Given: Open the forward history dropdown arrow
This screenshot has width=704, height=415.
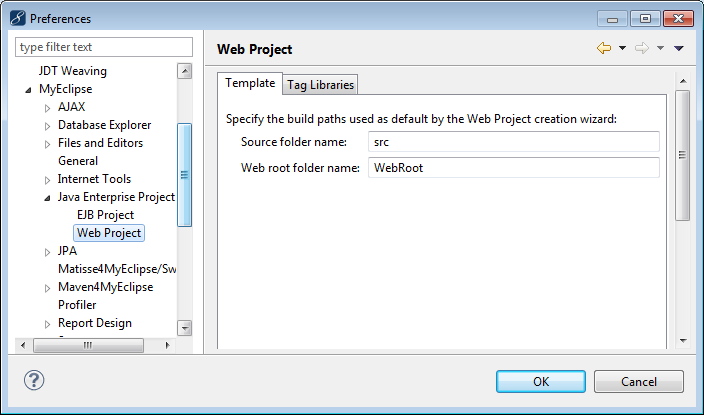Looking at the screenshot, I should 660,48.
